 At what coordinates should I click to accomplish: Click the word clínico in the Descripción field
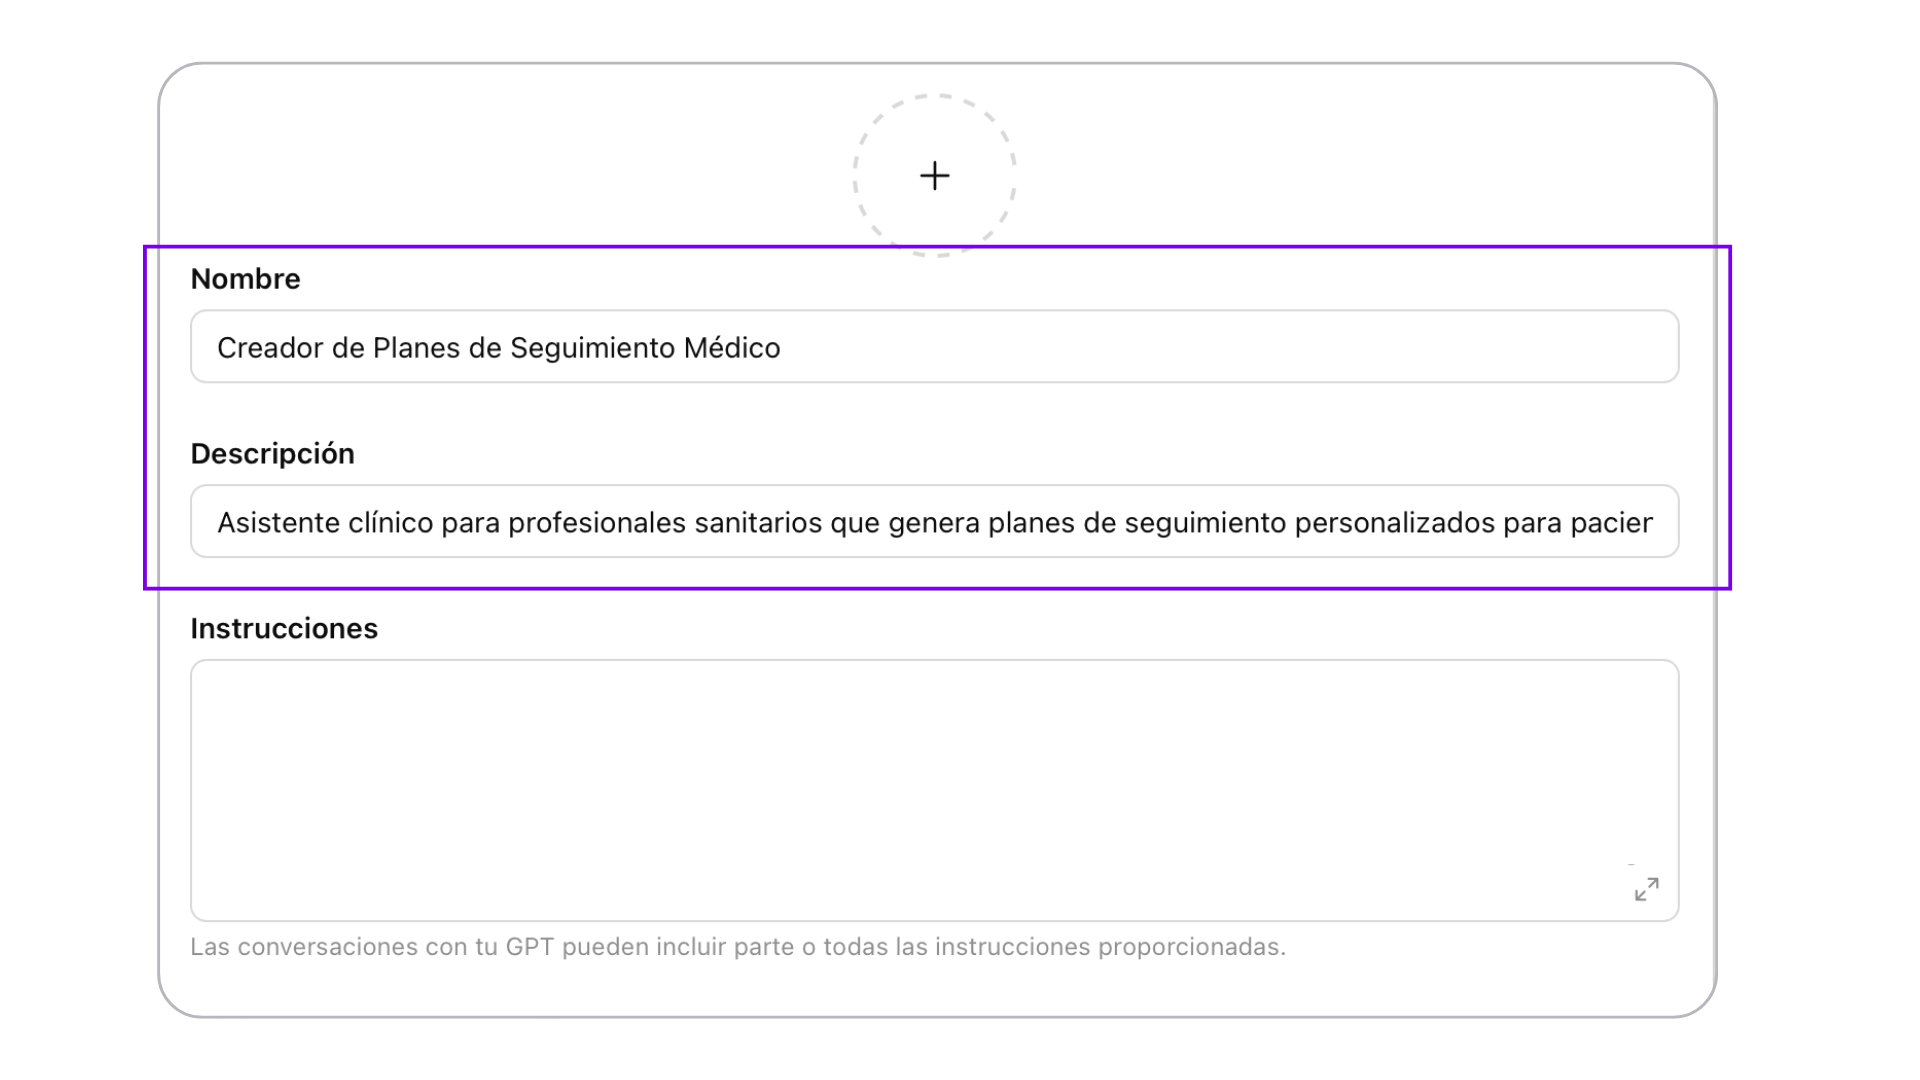391,523
